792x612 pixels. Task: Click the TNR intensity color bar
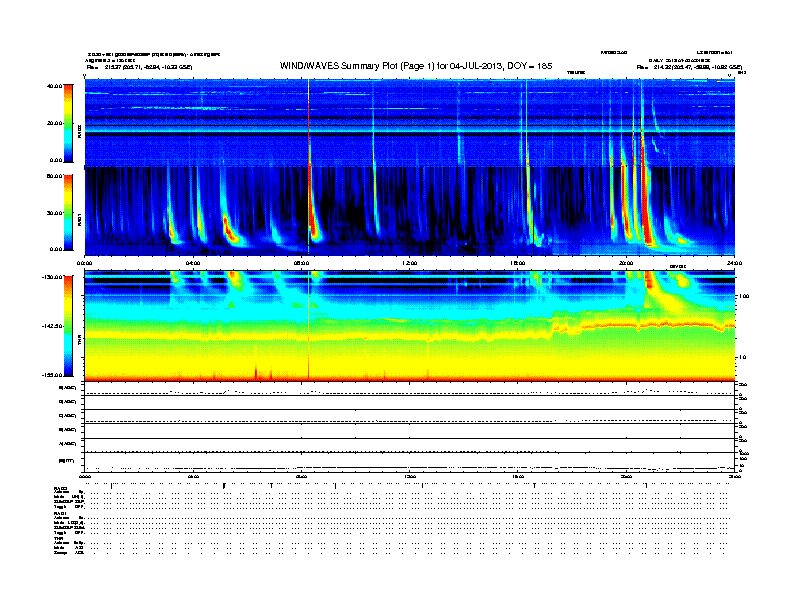[68, 326]
